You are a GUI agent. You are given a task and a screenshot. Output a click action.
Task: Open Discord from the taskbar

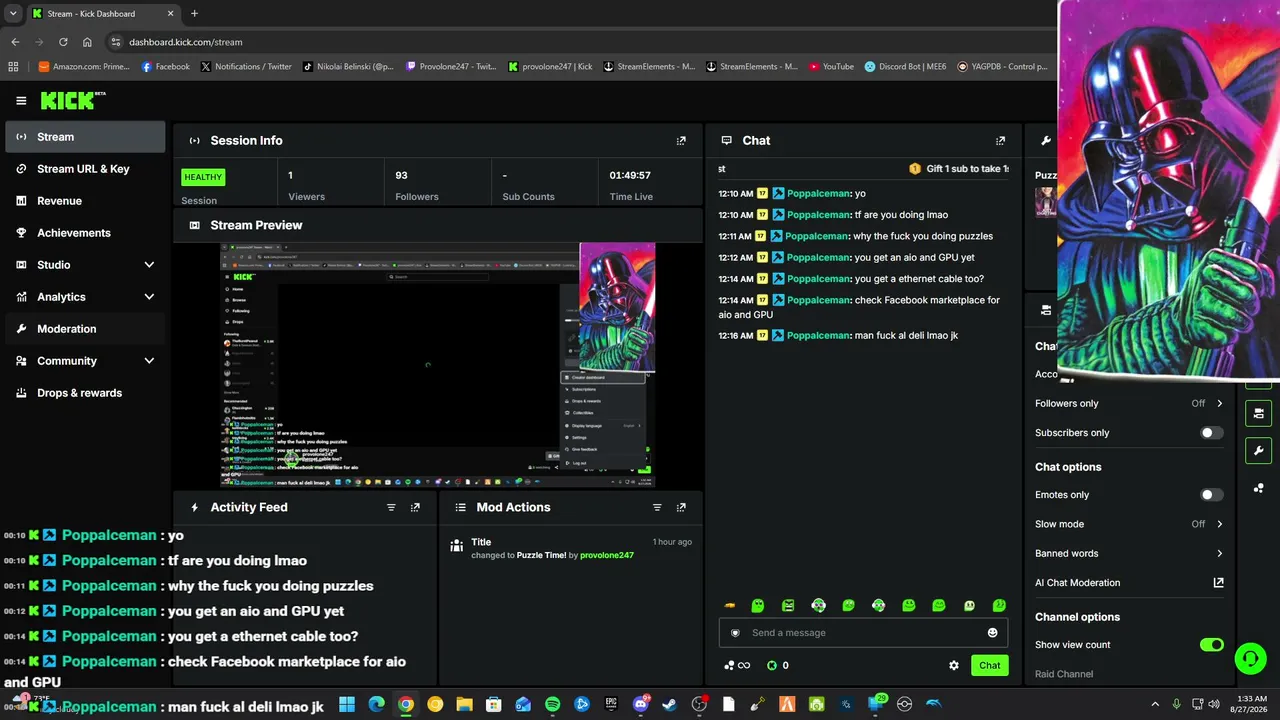641,705
